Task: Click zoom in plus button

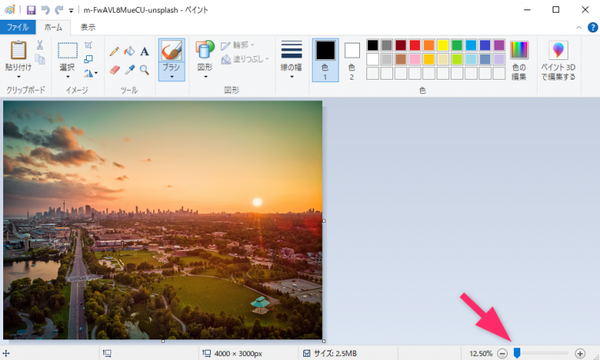Action: pyautogui.click(x=580, y=353)
